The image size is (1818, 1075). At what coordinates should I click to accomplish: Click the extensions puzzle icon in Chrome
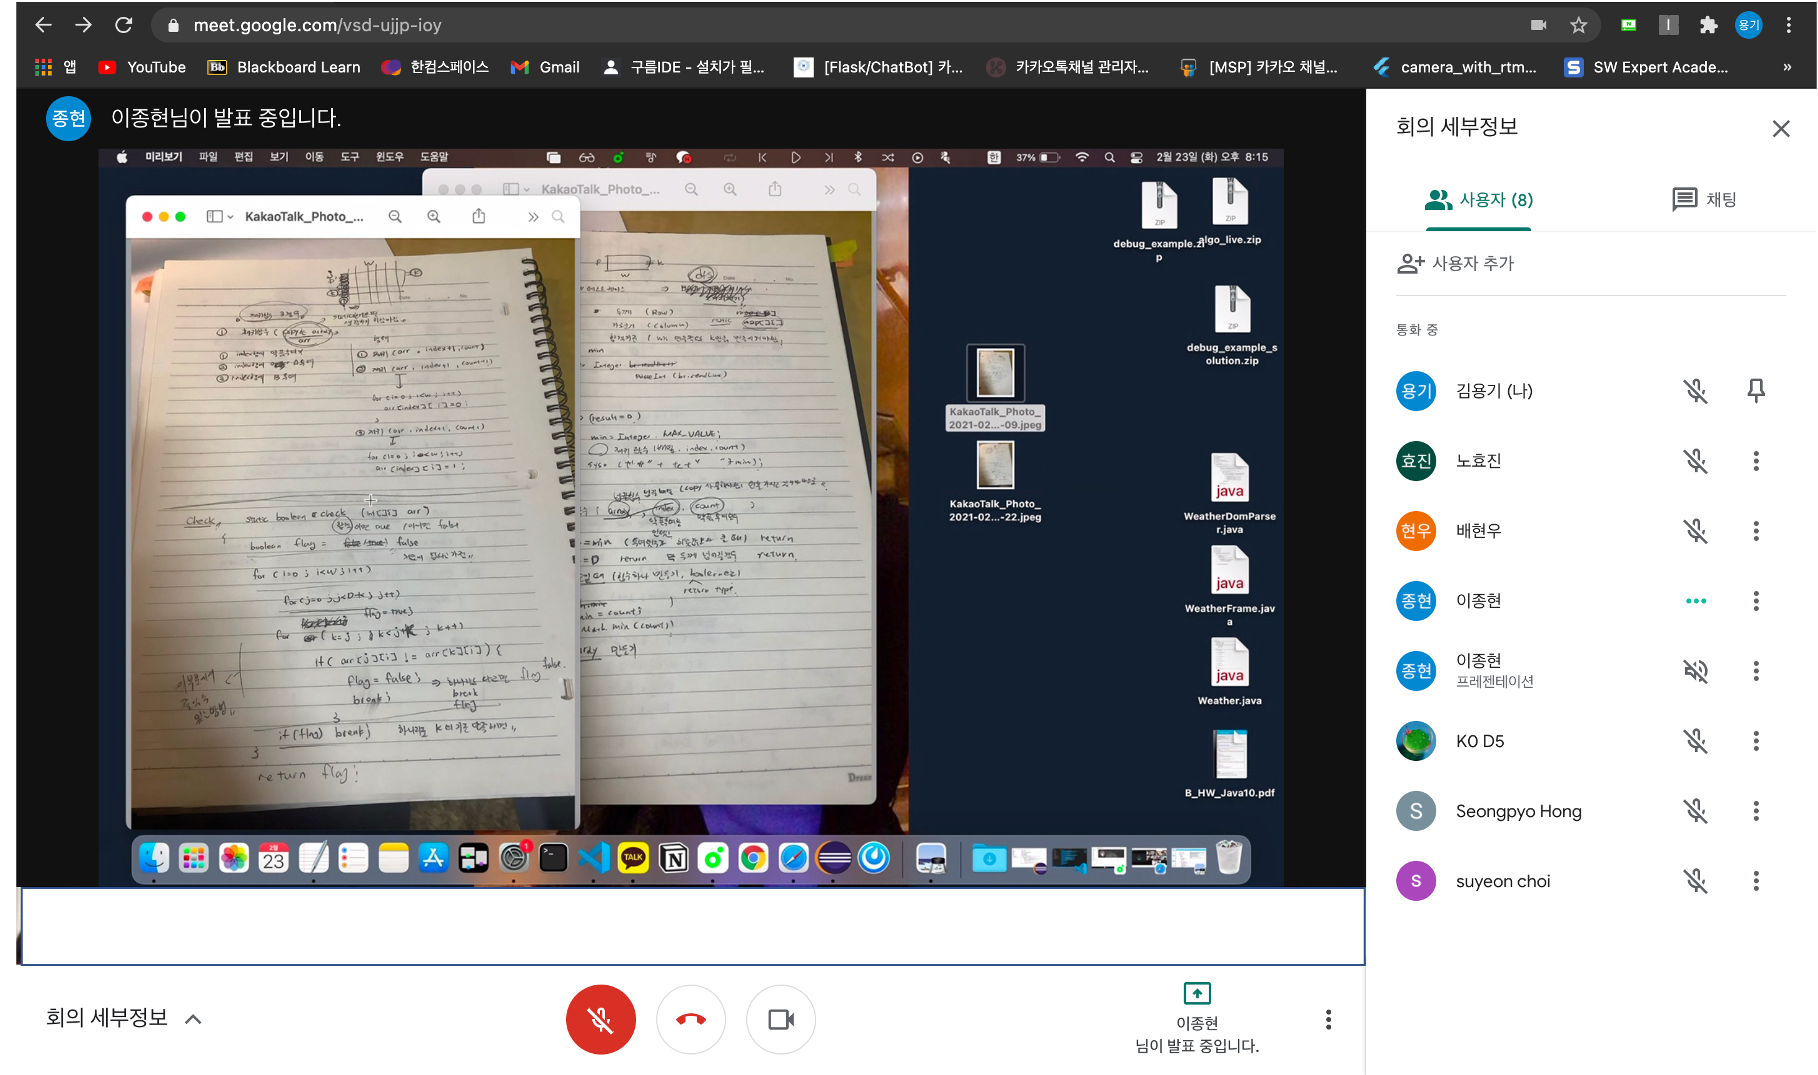pyautogui.click(x=1710, y=25)
